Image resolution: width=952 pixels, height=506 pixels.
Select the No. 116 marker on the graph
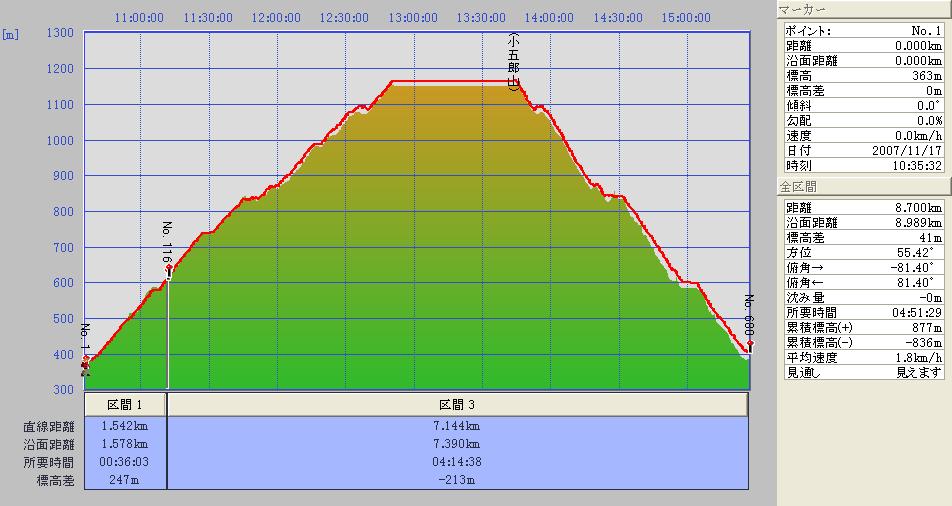168,268
